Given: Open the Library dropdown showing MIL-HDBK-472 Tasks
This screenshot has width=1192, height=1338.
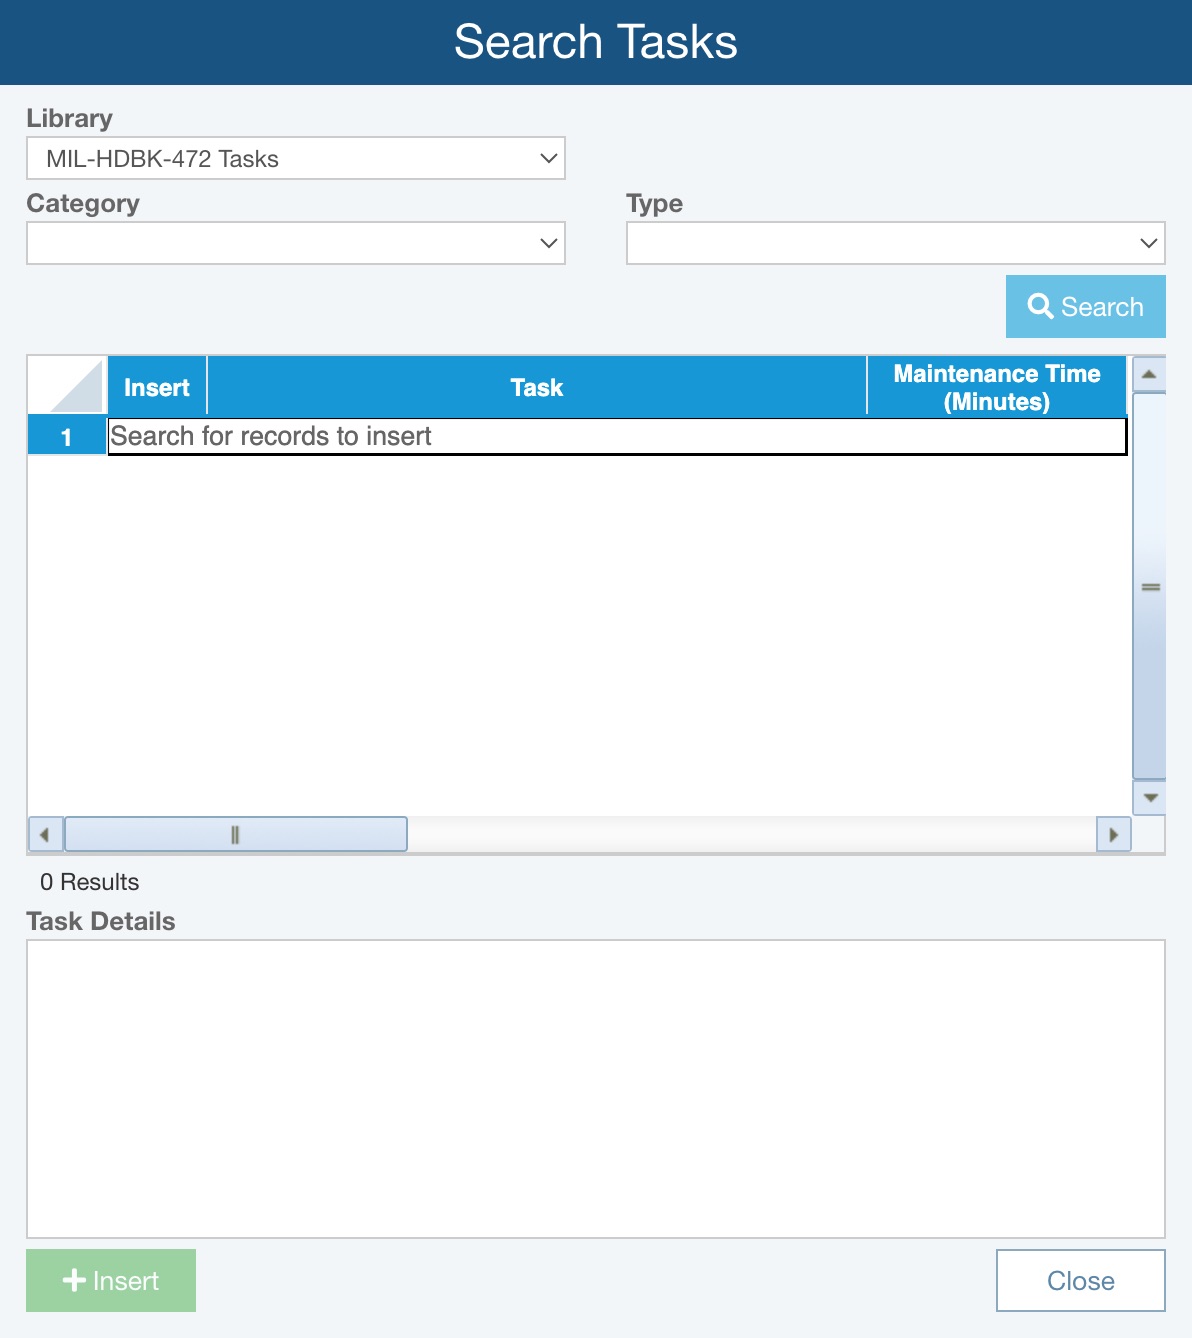Looking at the screenshot, I should click(x=295, y=159).
